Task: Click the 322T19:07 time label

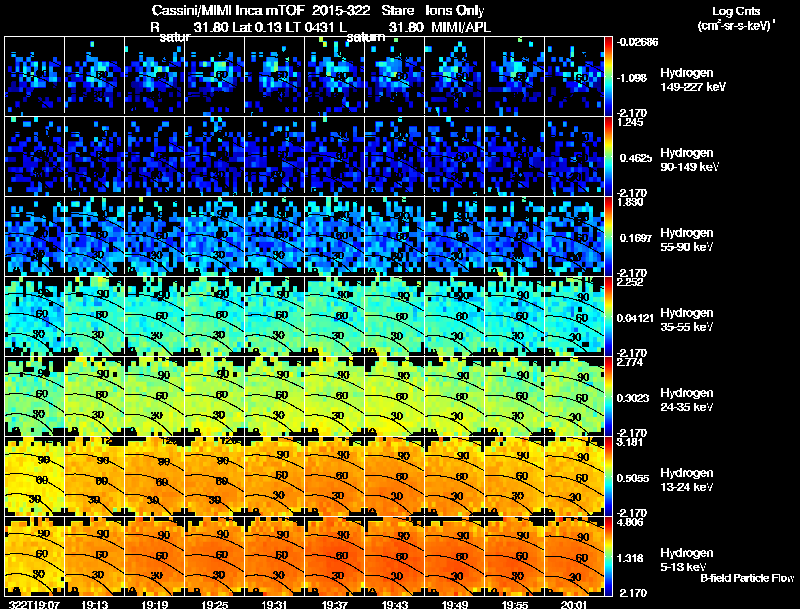Action: click(x=34, y=604)
